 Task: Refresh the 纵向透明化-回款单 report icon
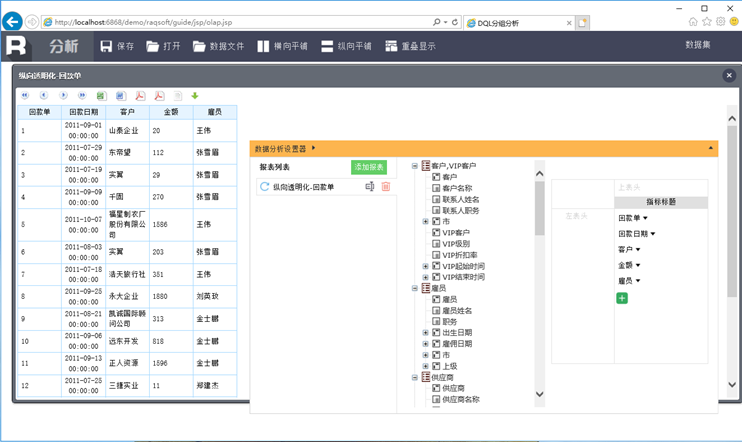(x=265, y=187)
